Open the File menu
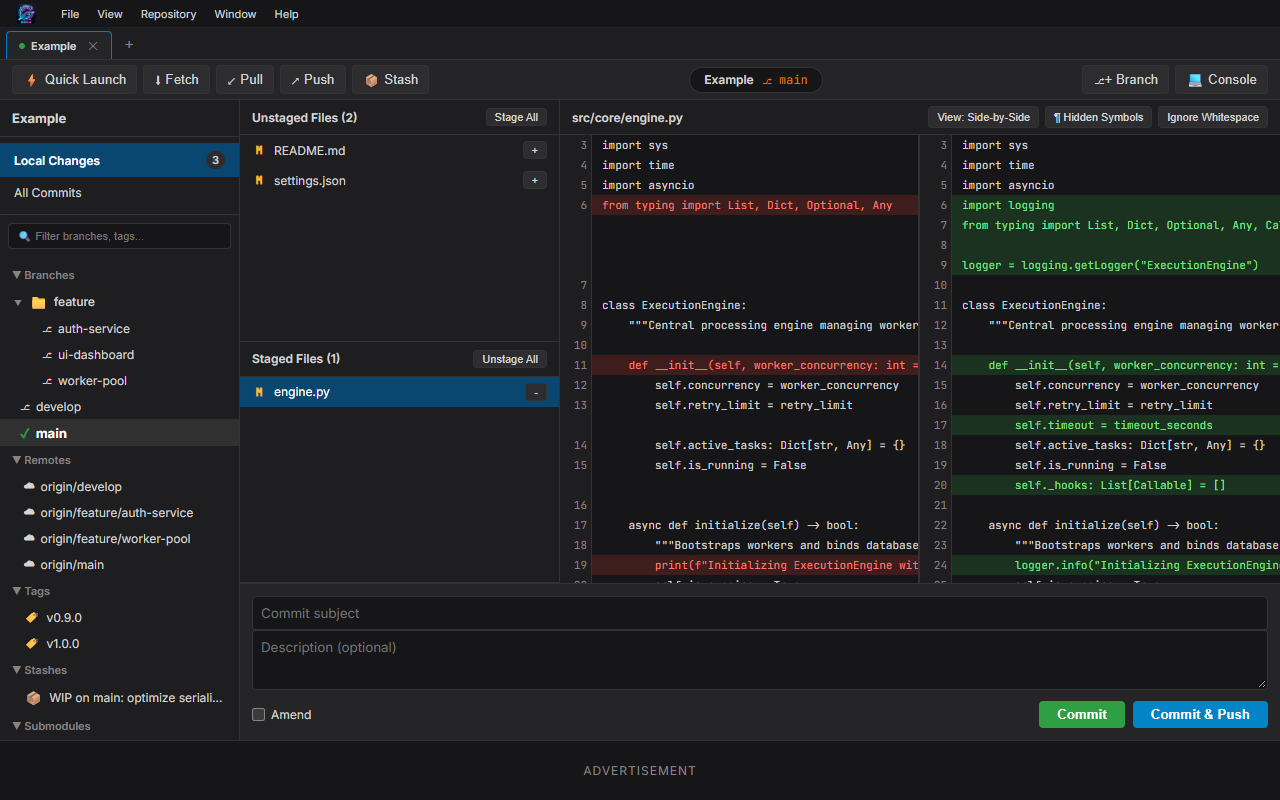 [x=70, y=14]
